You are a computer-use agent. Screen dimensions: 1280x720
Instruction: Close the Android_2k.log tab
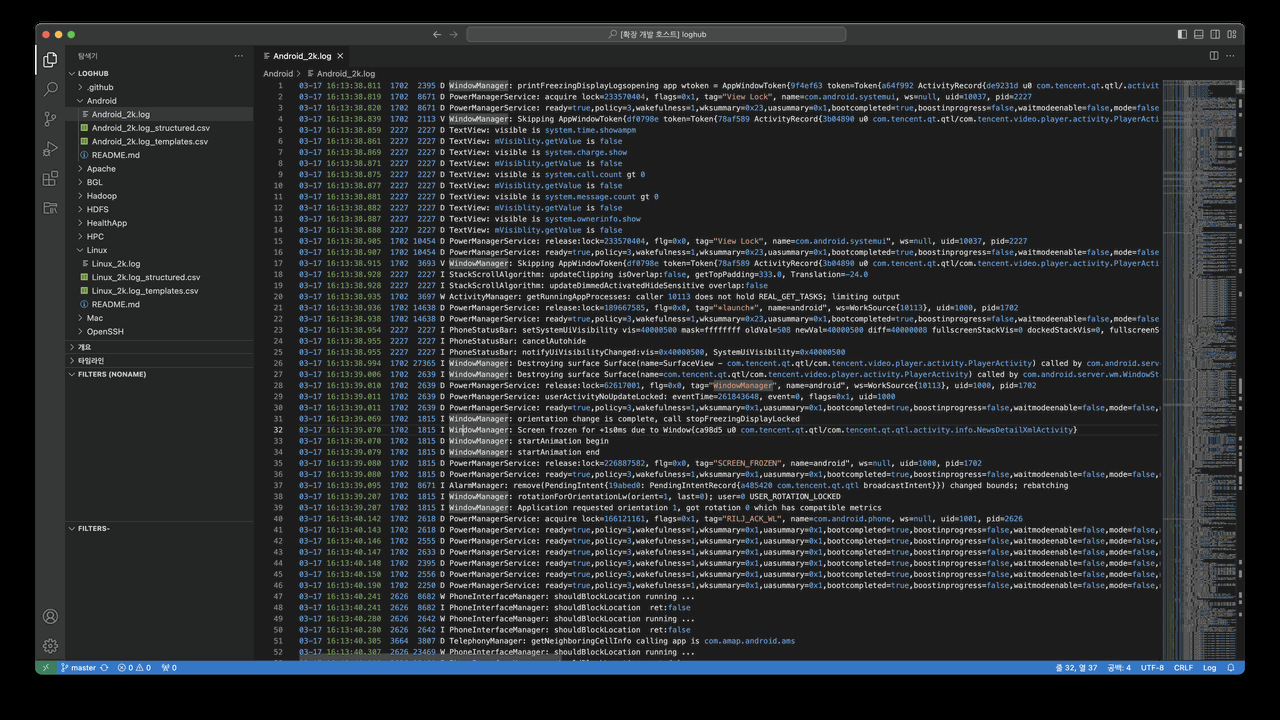point(340,56)
